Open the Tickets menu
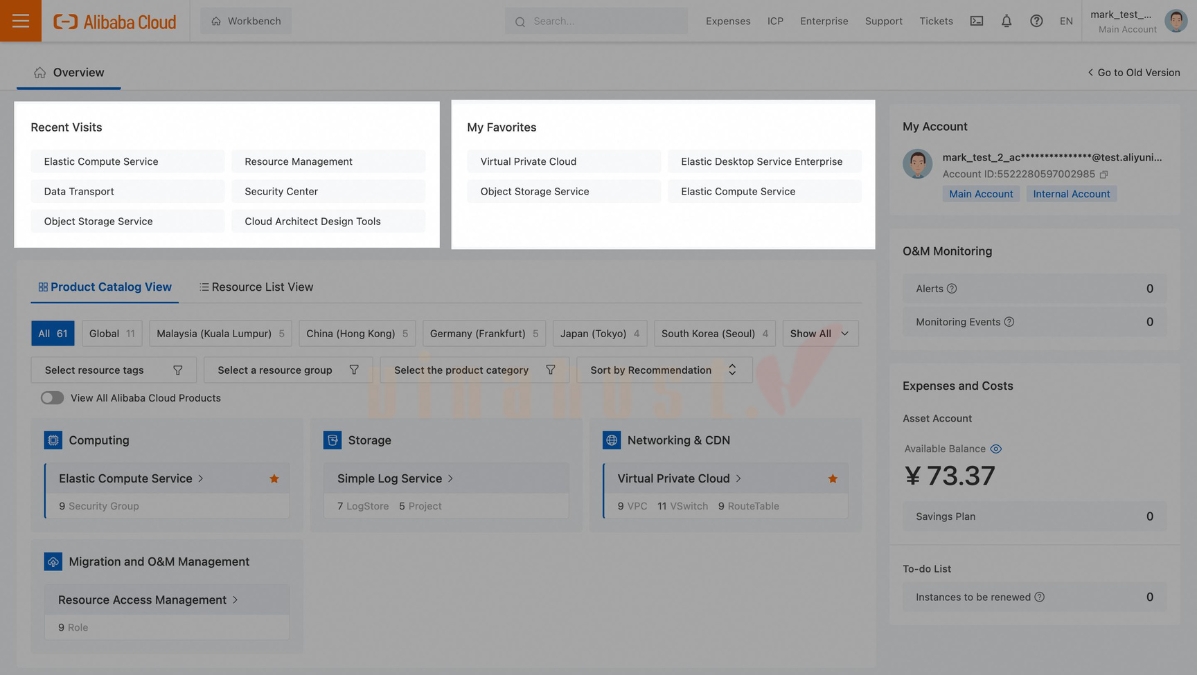The image size is (1200, 675). tap(936, 21)
